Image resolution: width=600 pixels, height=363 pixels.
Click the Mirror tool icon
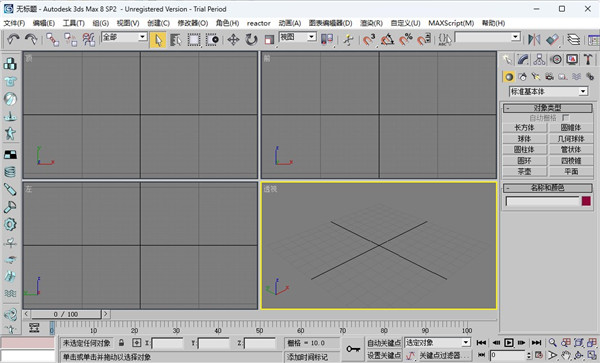point(534,40)
